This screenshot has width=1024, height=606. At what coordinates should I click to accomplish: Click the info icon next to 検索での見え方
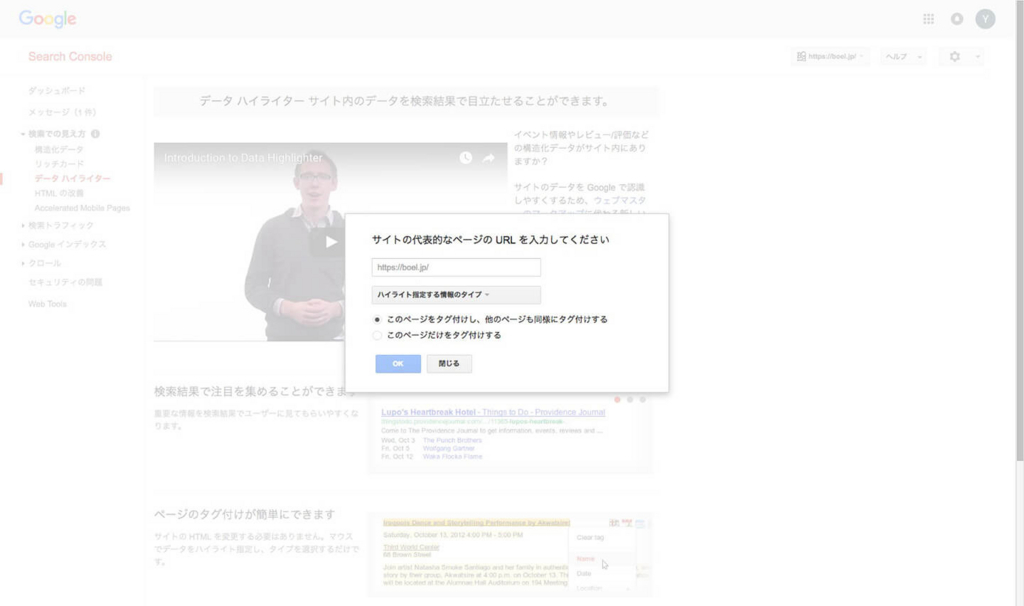coord(95,134)
